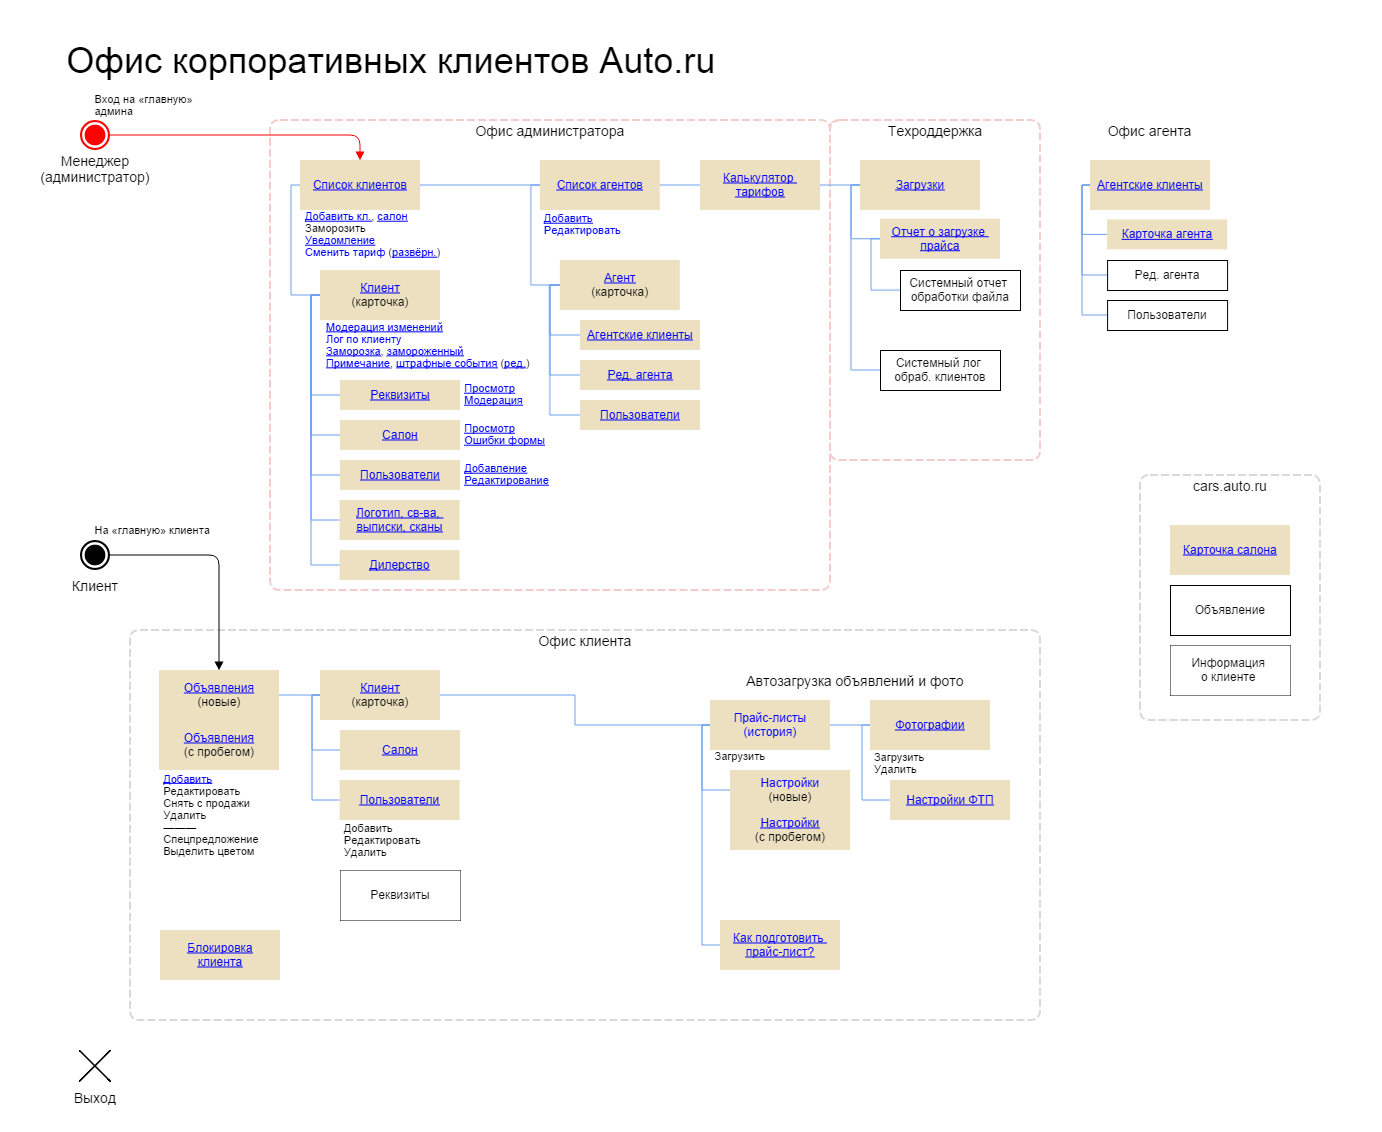Open Реквизиты block in Офис администратора
The height and width of the screenshot is (1132, 1382).
tap(400, 395)
